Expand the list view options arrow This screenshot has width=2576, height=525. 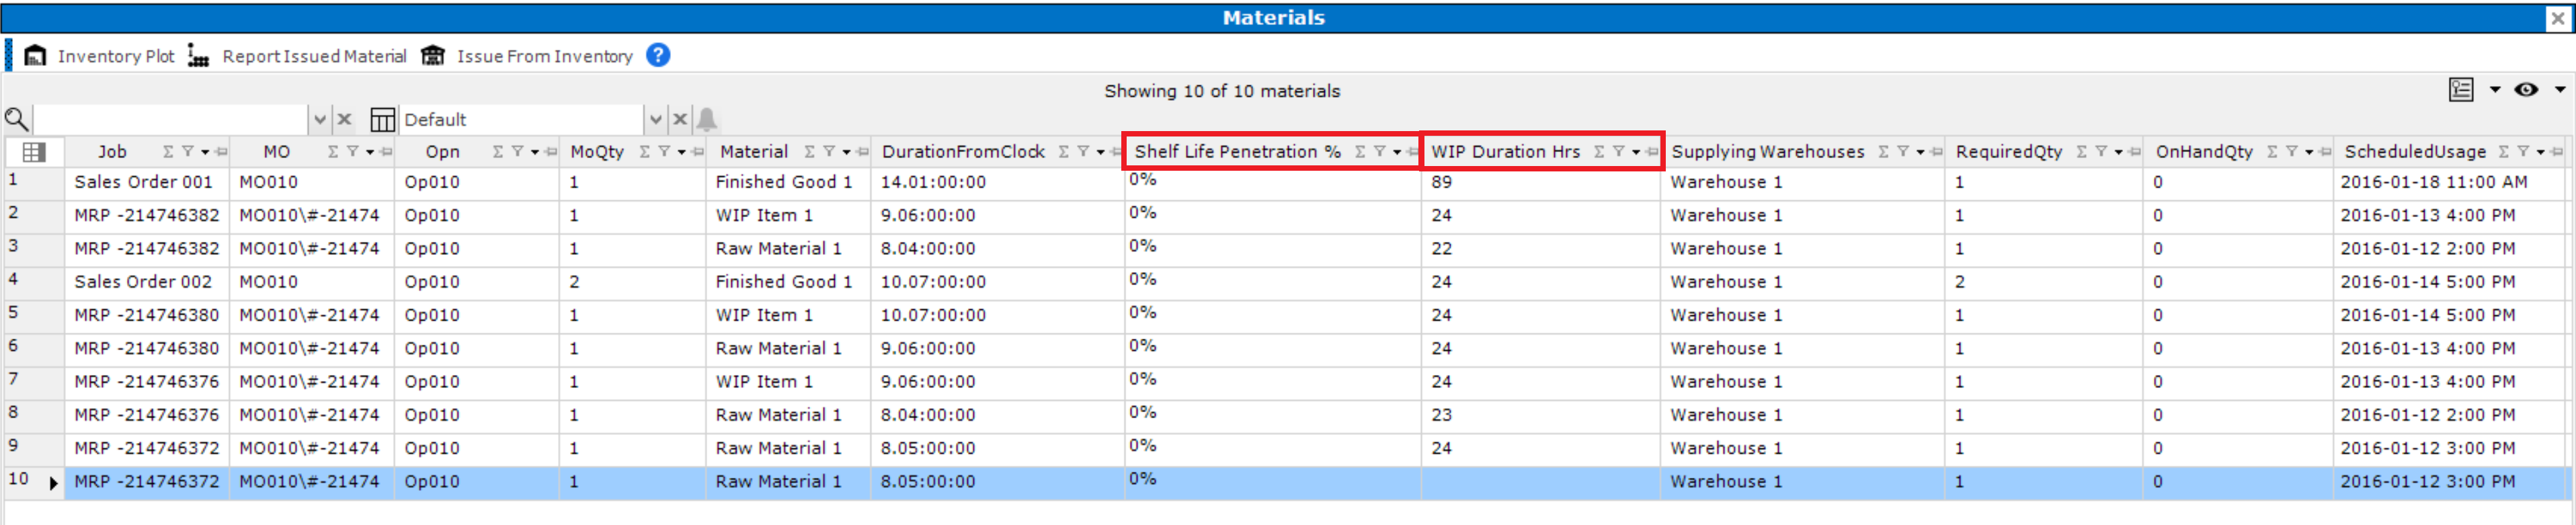(x=2494, y=90)
